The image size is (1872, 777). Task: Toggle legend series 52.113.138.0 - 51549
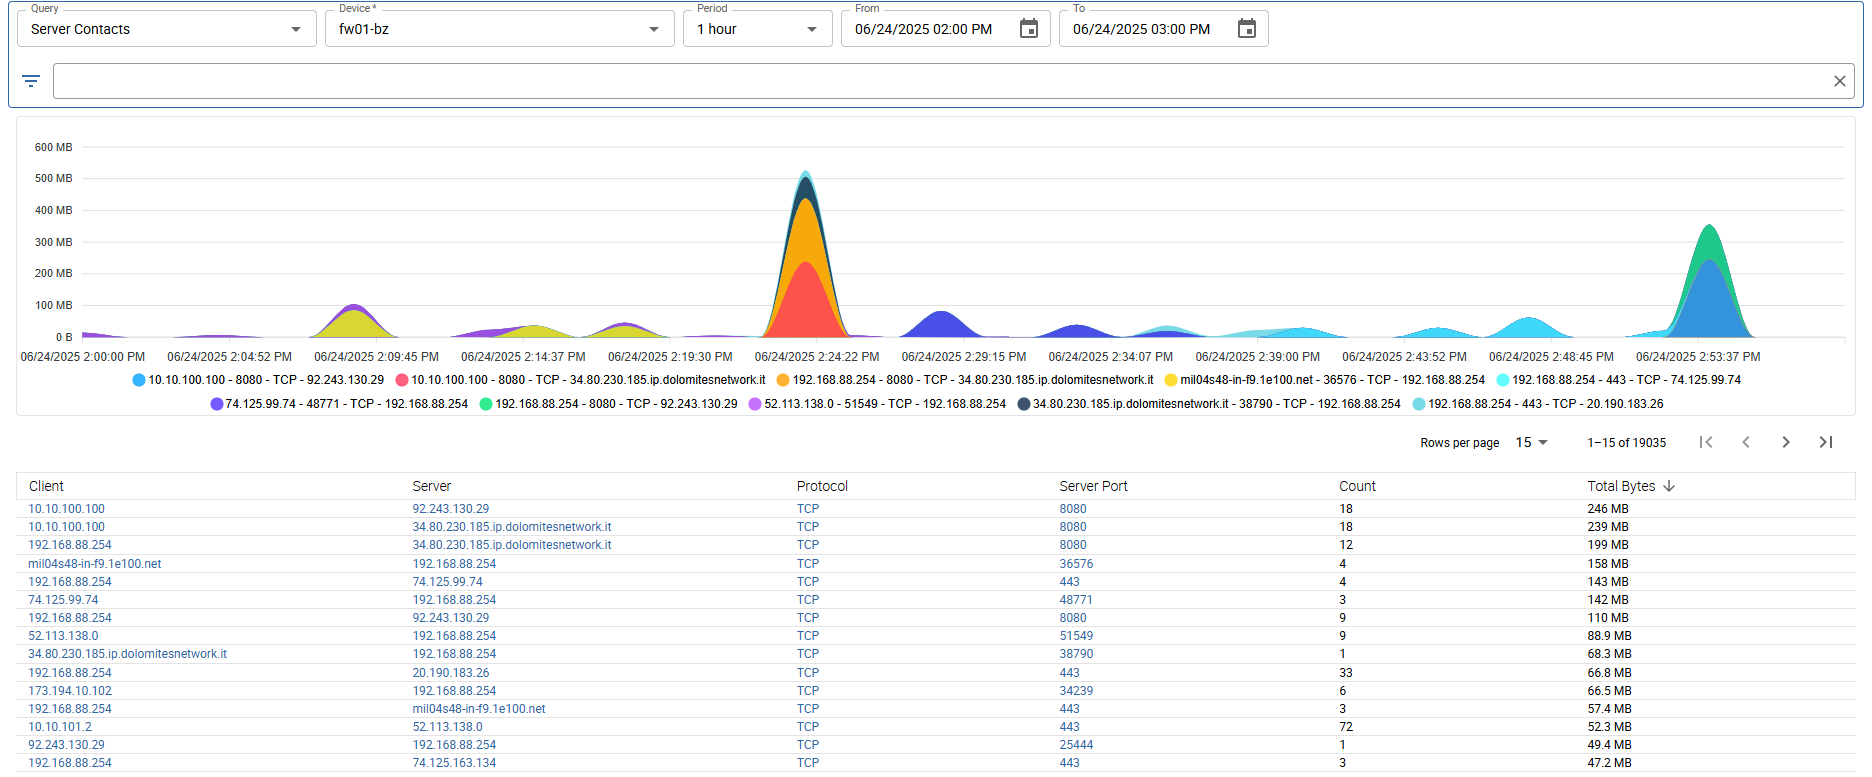[x=877, y=404]
